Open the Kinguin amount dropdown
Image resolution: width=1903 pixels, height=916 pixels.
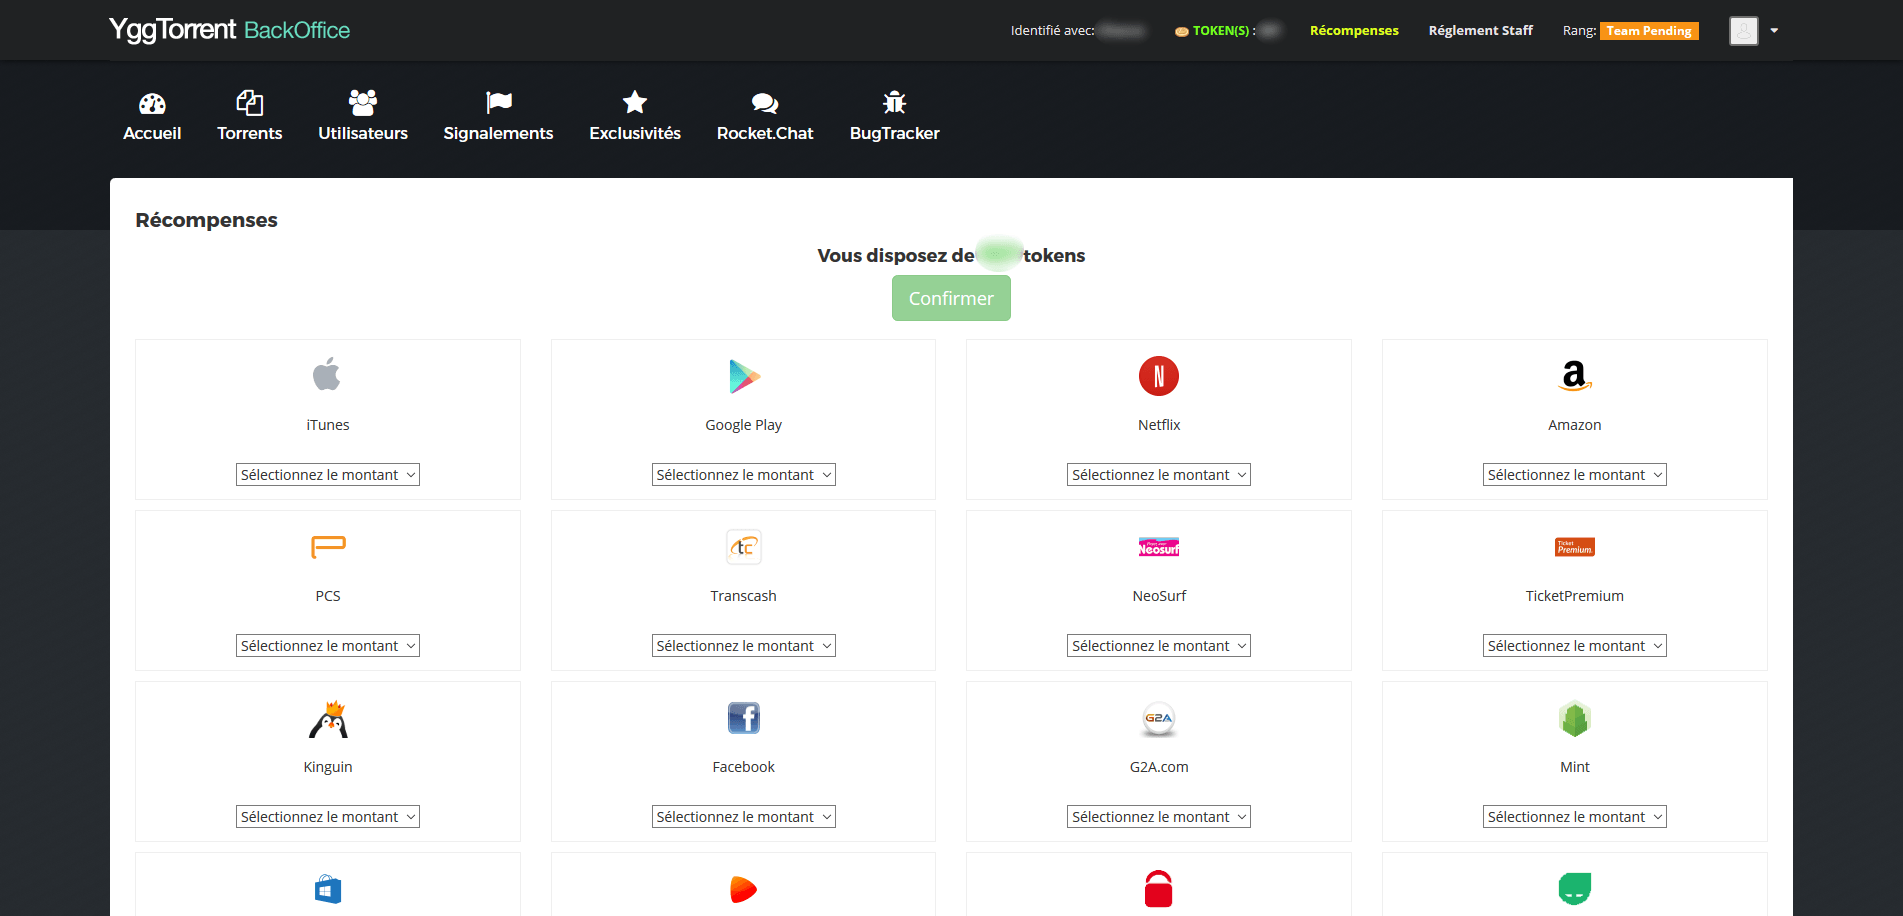[x=328, y=817]
